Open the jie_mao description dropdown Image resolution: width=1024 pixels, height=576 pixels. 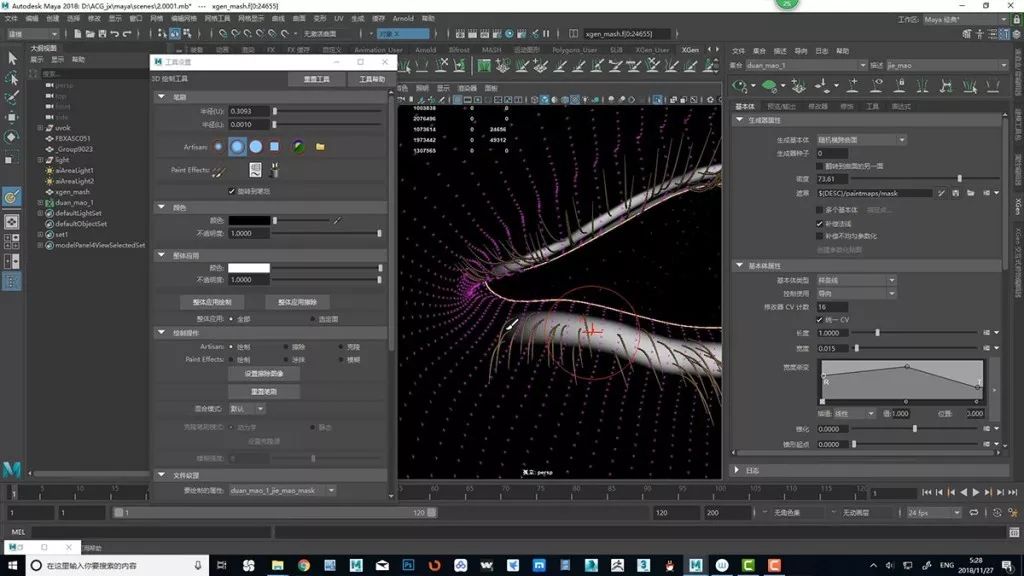947,65
